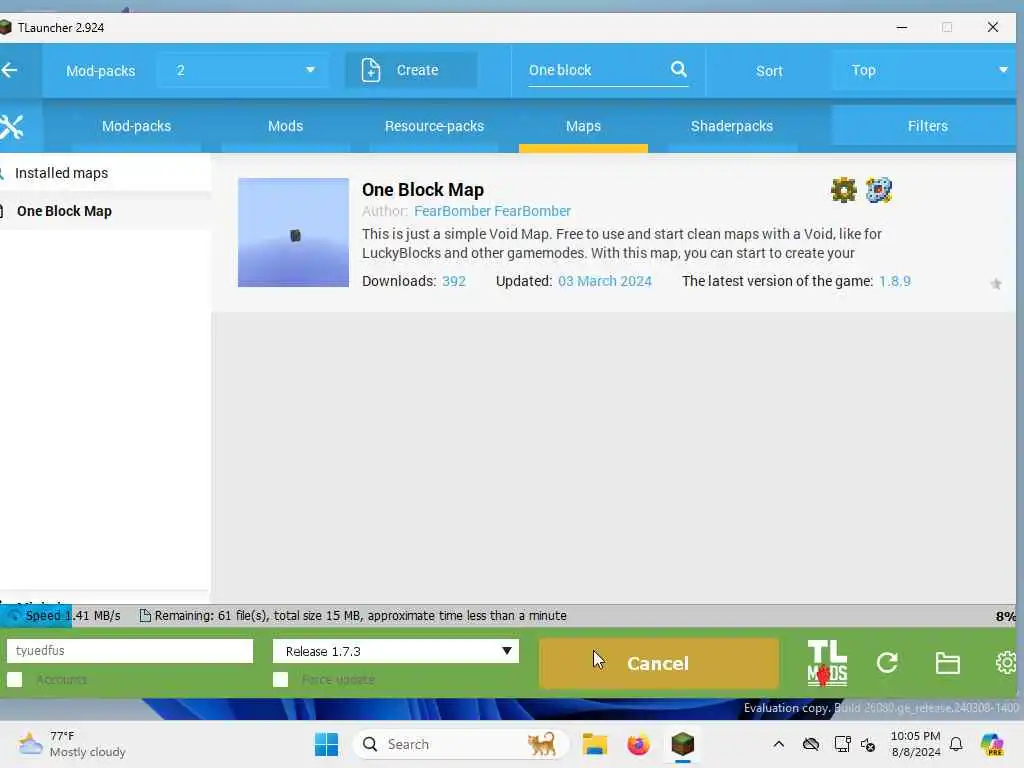Open the clock showing 10:05 PM
The image size is (1024, 768).
pos(916,744)
